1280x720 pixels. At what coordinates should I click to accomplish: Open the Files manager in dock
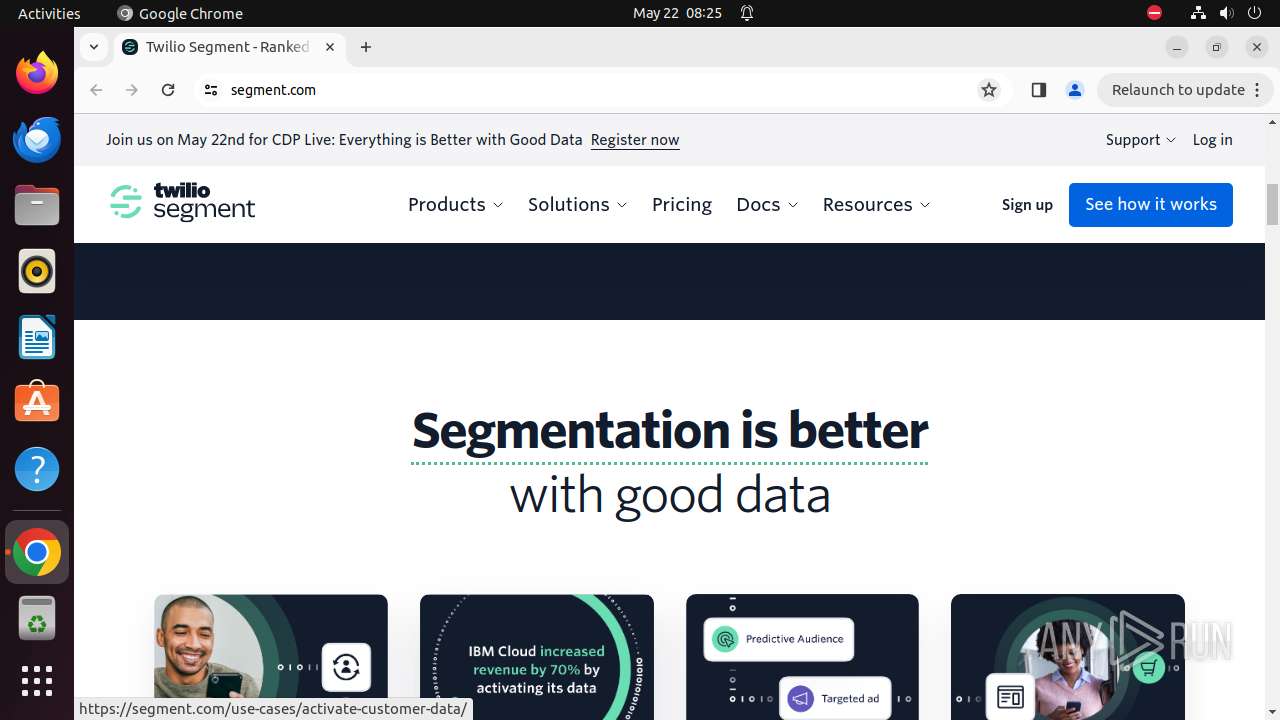[x=37, y=205]
